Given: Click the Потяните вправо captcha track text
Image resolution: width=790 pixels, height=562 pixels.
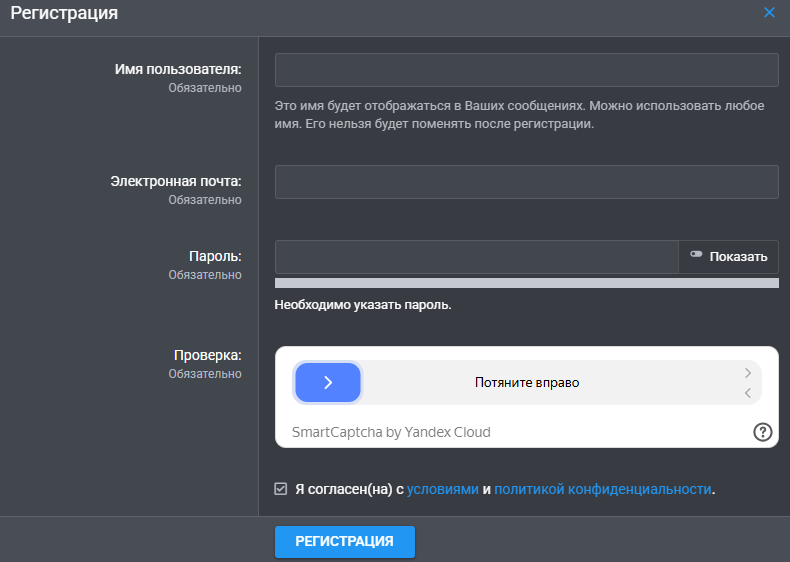Looking at the screenshot, I should tap(527, 382).
